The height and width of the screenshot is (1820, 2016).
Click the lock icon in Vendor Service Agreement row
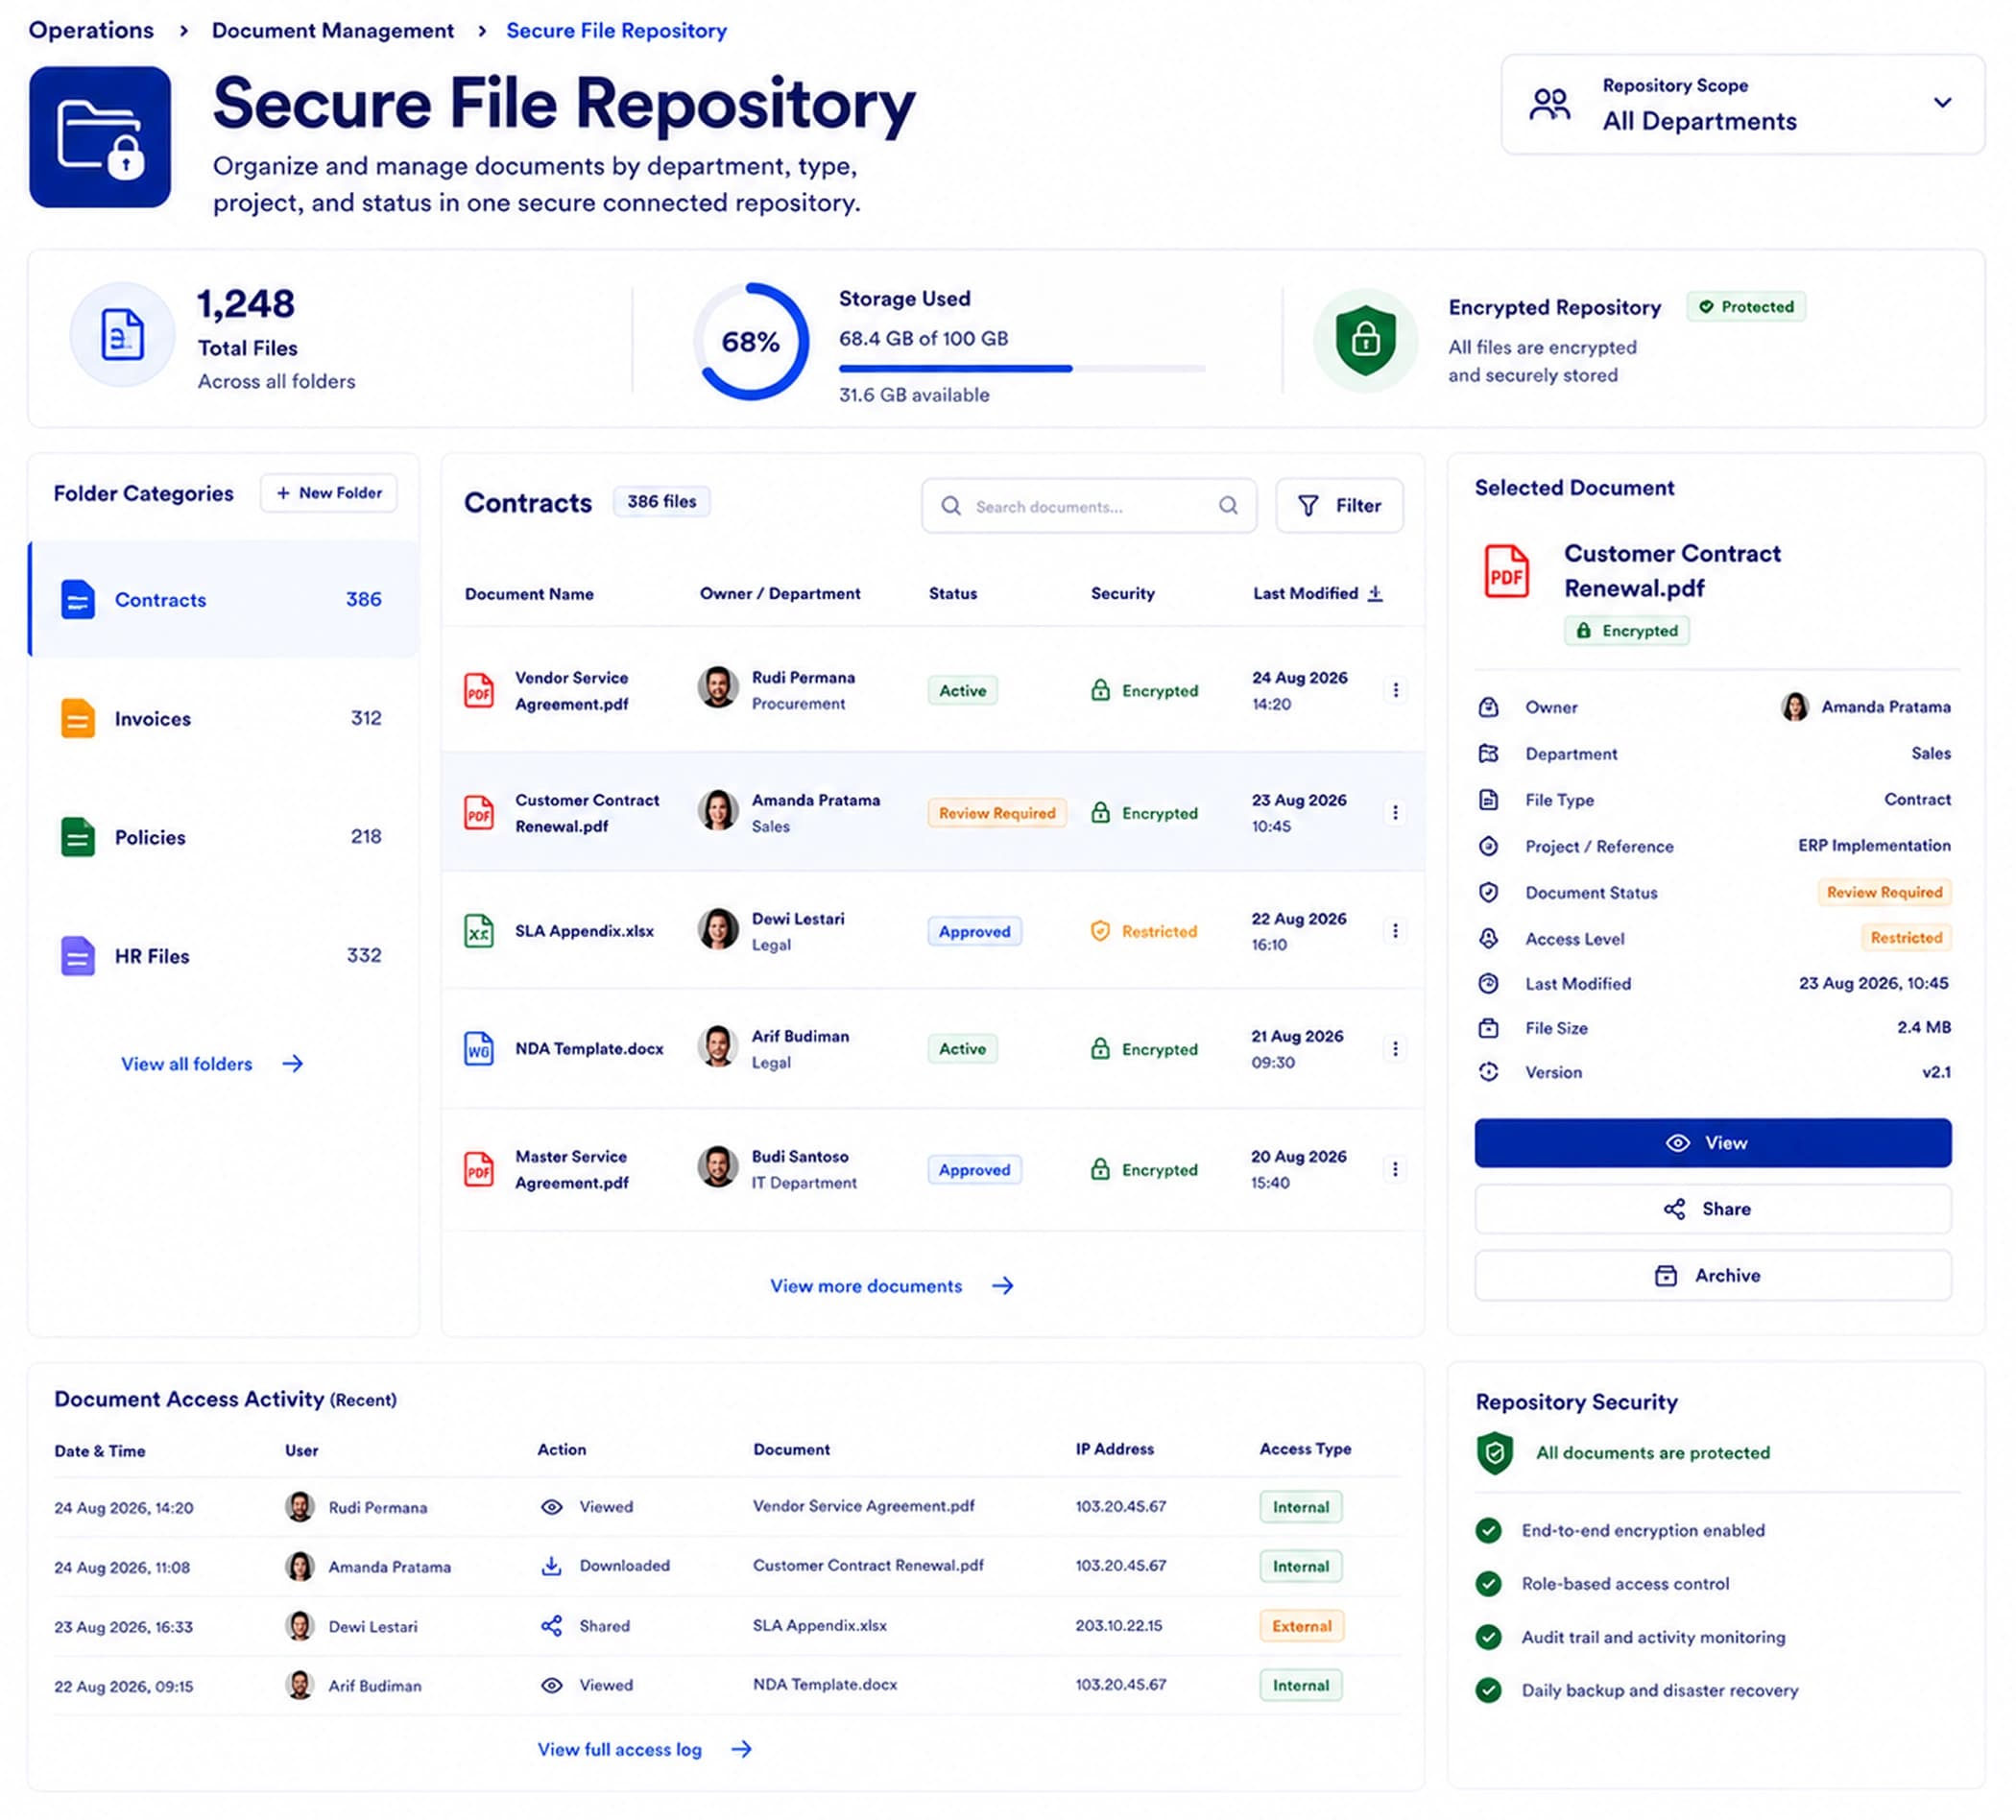[x=1100, y=690]
